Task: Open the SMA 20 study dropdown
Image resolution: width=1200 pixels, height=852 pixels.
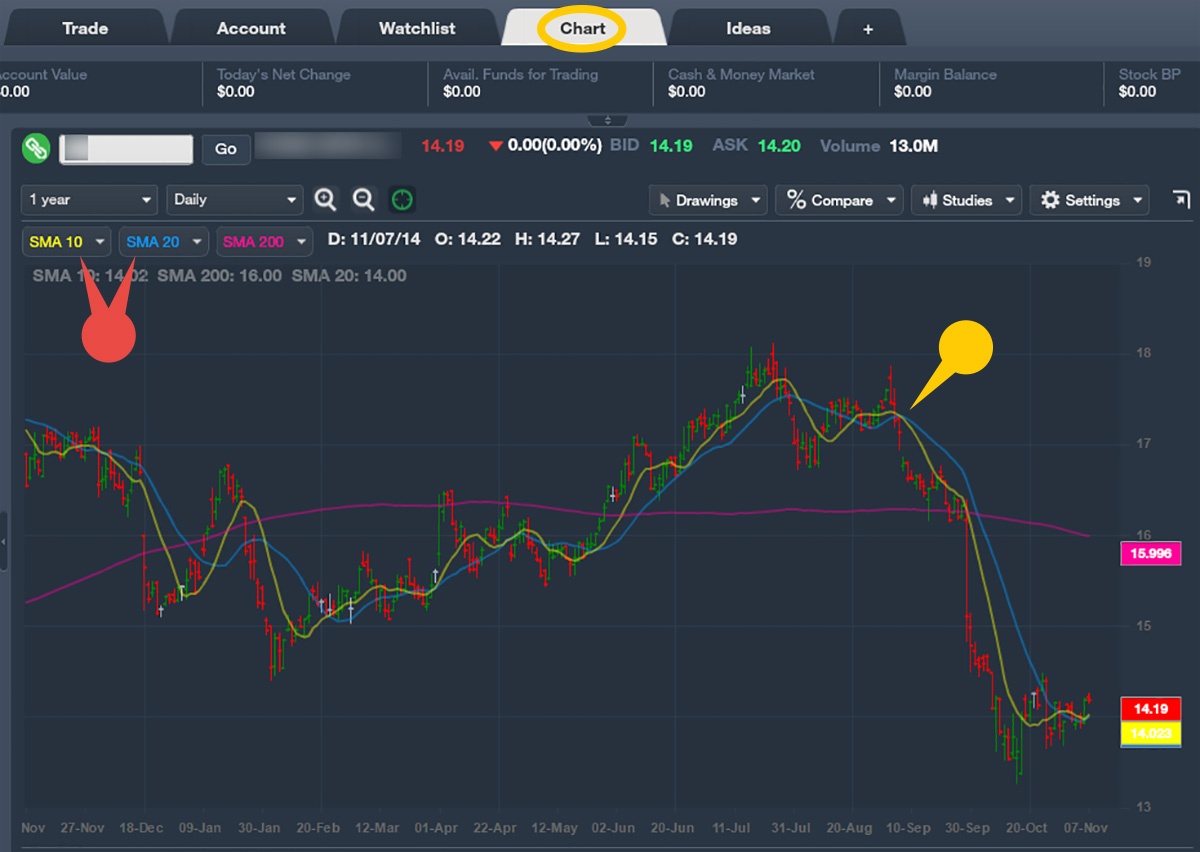Action: (x=163, y=242)
